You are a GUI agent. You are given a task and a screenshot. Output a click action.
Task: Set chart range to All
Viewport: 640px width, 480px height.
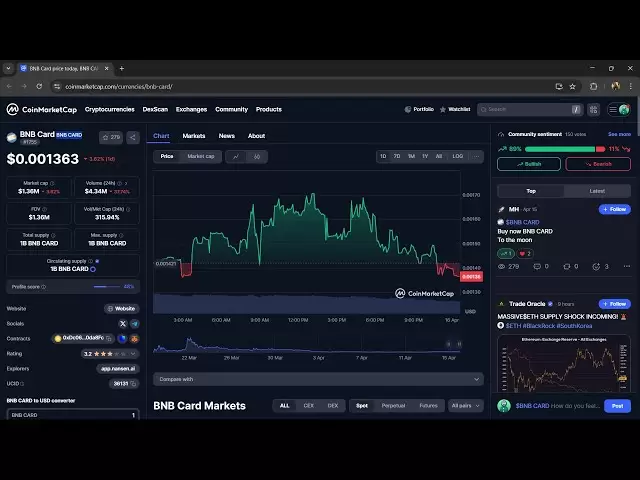[x=439, y=156]
